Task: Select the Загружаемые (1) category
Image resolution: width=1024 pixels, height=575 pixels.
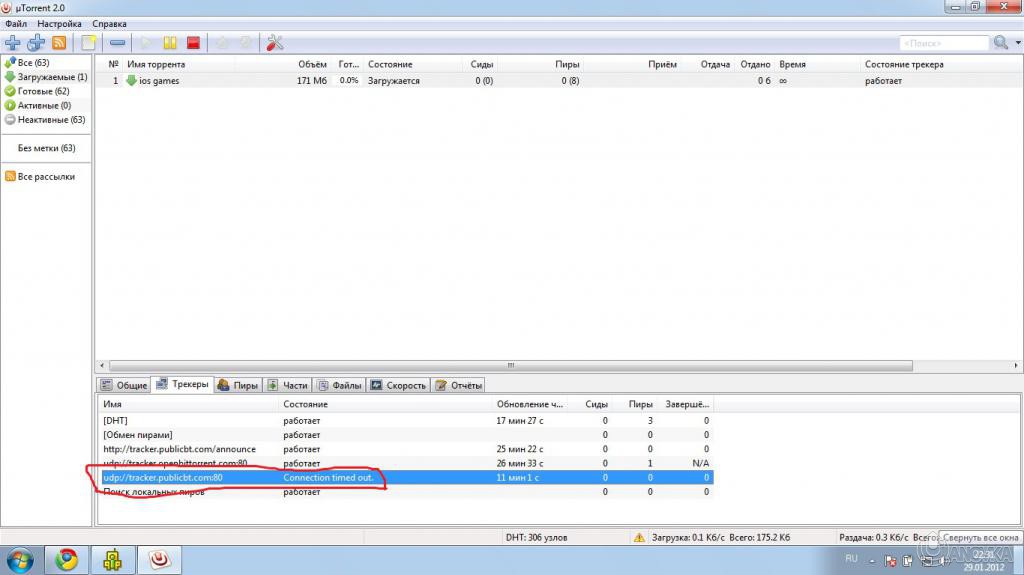Action: pyautogui.click(x=52, y=77)
